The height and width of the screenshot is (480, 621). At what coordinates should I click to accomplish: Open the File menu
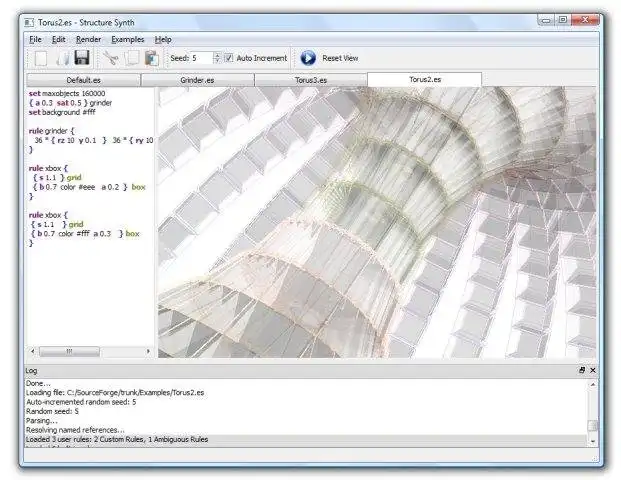pyautogui.click(x=35, y=39)
